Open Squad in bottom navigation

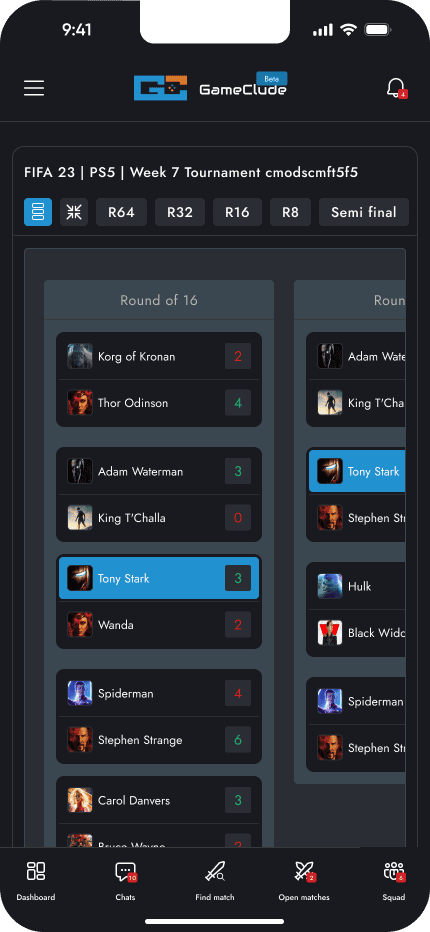click(394, 882)
